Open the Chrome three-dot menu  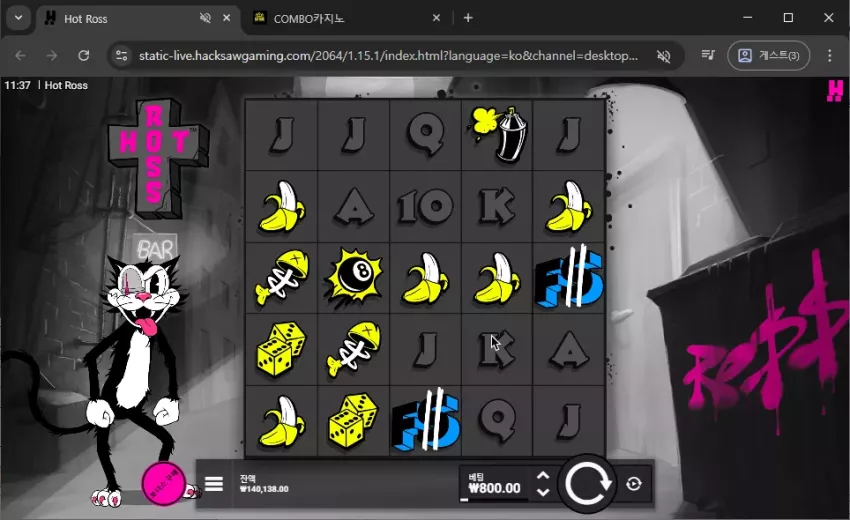(x=829, y=55)
